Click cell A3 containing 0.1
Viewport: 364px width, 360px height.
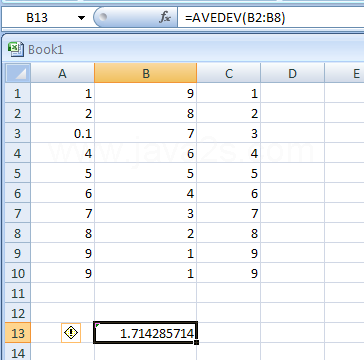tap(63, 133)
